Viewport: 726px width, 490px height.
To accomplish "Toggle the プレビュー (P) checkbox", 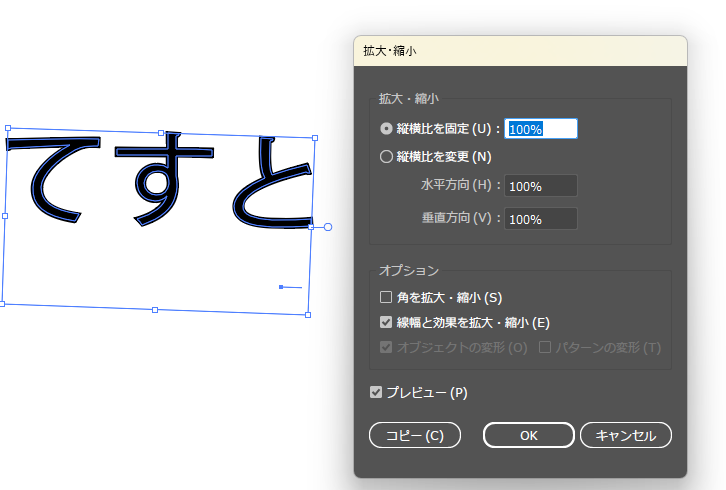I will click(x=376, y=393).
